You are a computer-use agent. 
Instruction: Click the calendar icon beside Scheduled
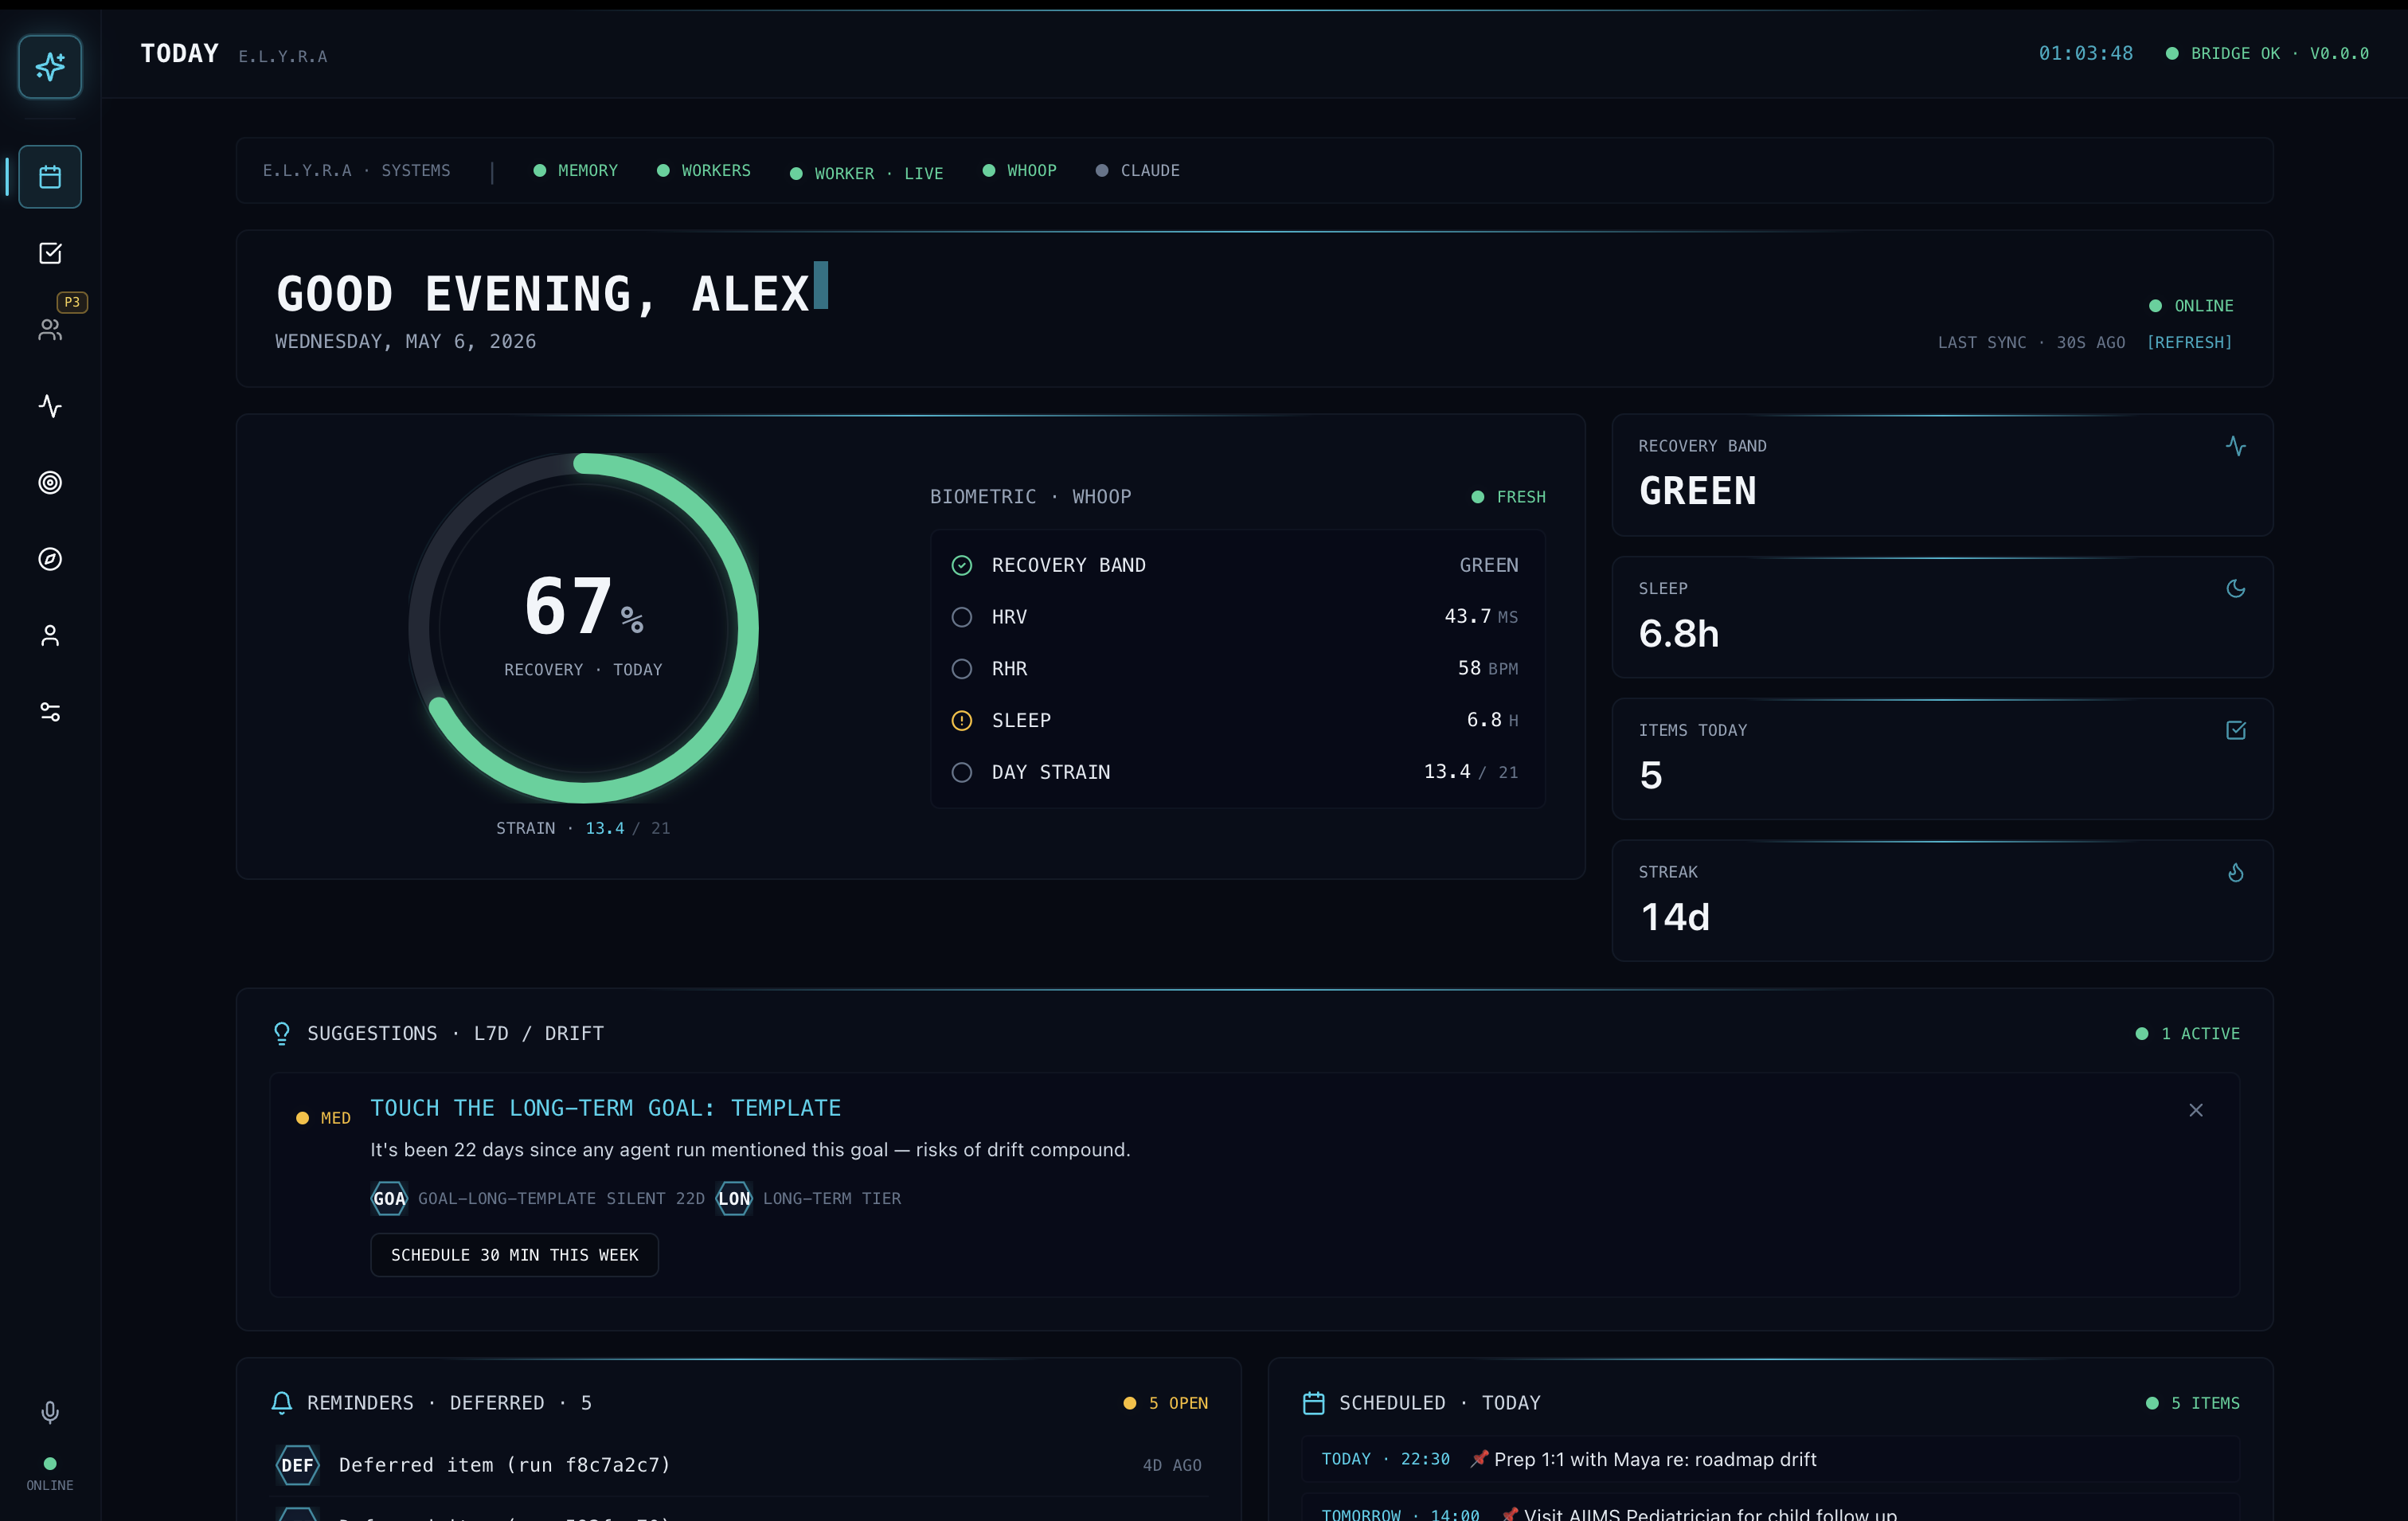[x=1314, y=1403]
